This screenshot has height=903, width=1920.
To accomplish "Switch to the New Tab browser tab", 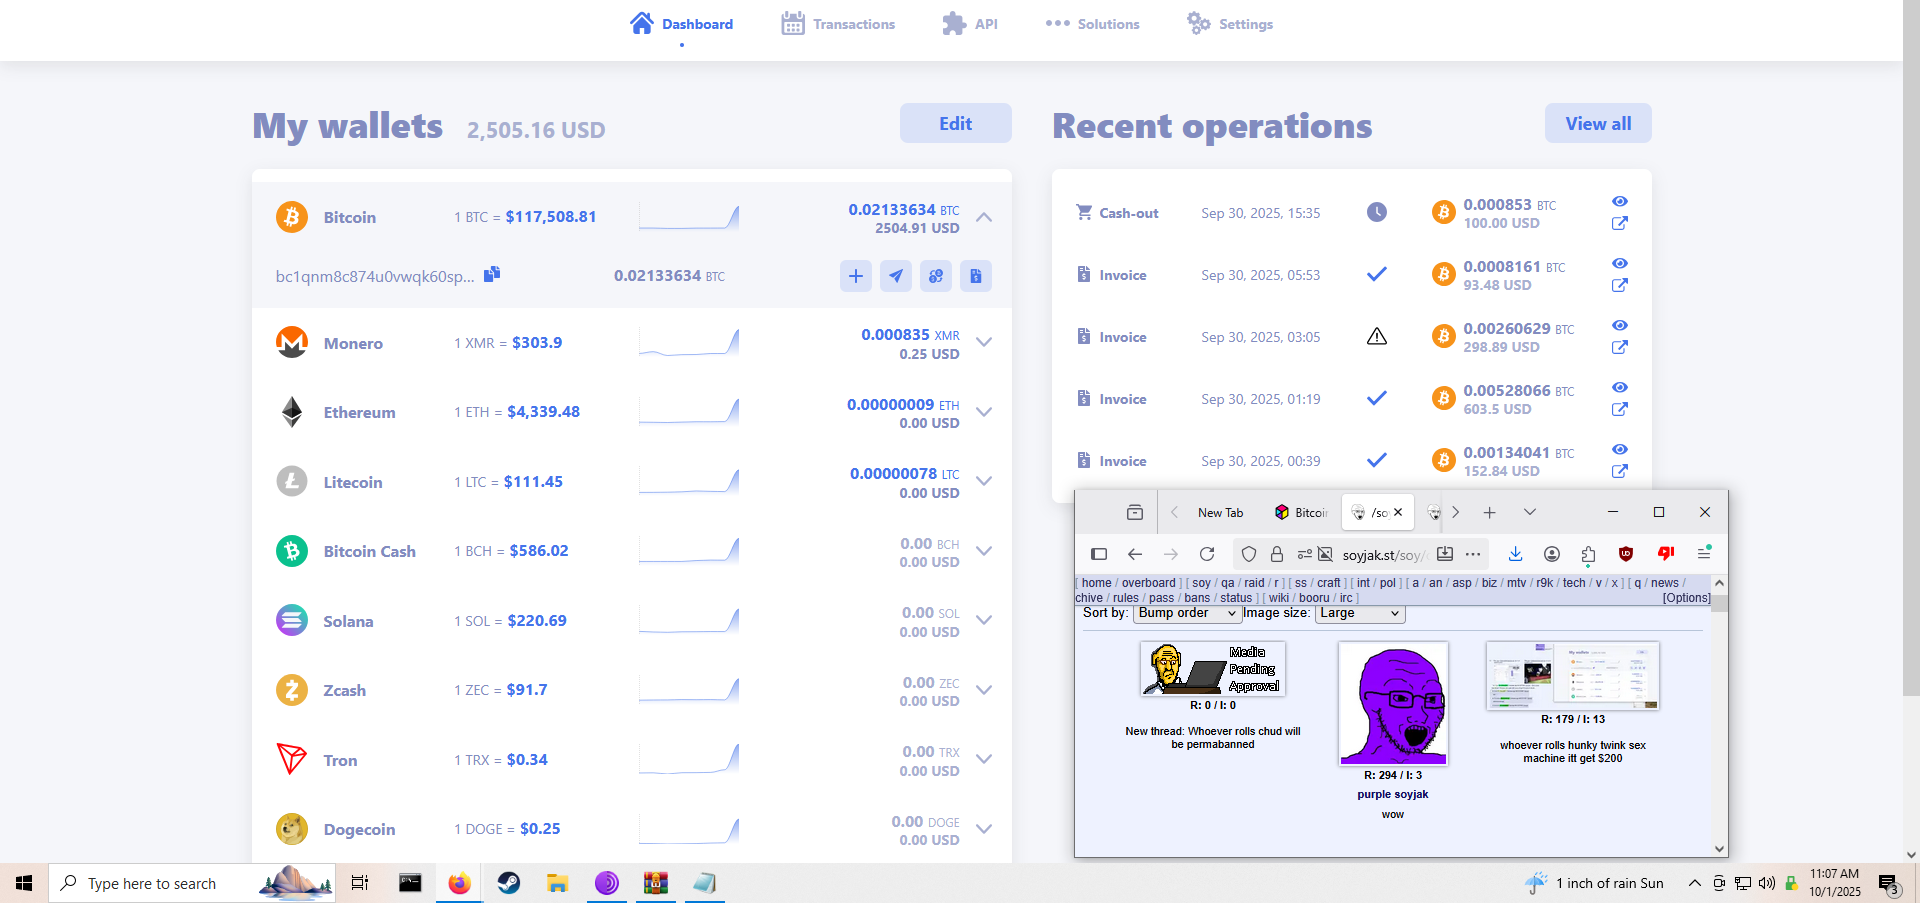I will click(x=1220, y=513).
